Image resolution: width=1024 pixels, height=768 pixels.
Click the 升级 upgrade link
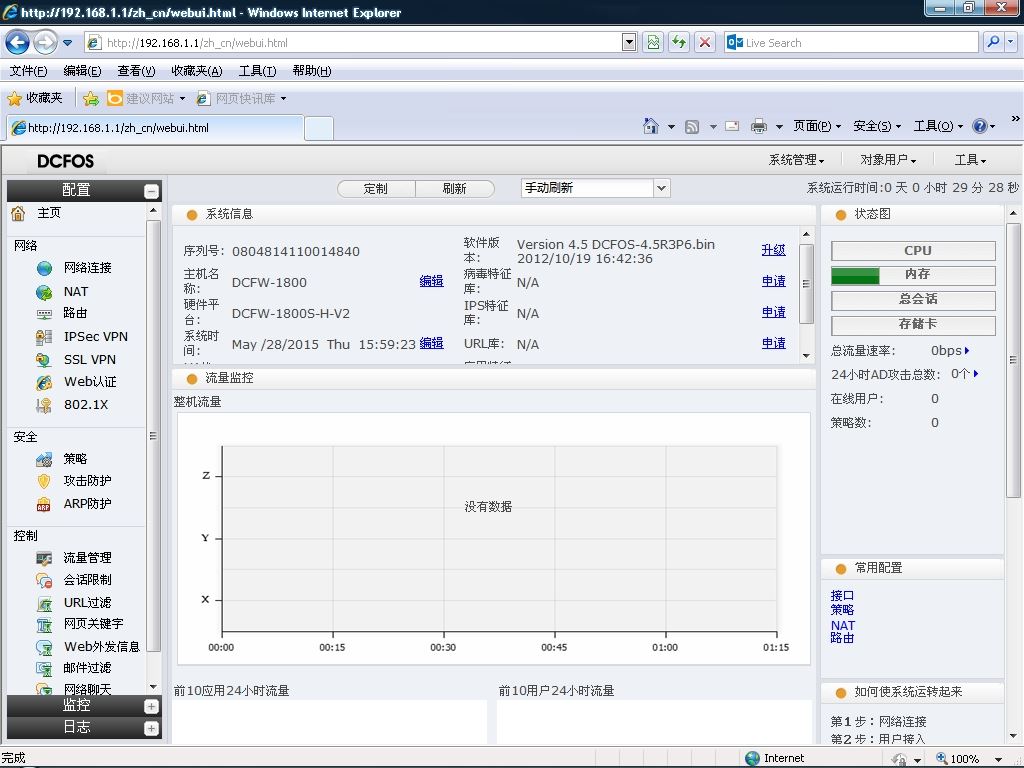pyautogui.click(x=773, y=249)
